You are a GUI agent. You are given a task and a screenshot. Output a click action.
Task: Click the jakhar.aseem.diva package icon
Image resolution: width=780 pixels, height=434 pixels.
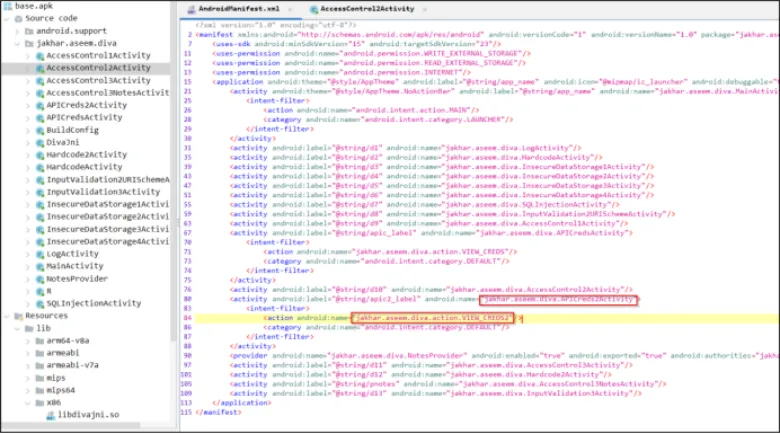[x=29, y=44]
